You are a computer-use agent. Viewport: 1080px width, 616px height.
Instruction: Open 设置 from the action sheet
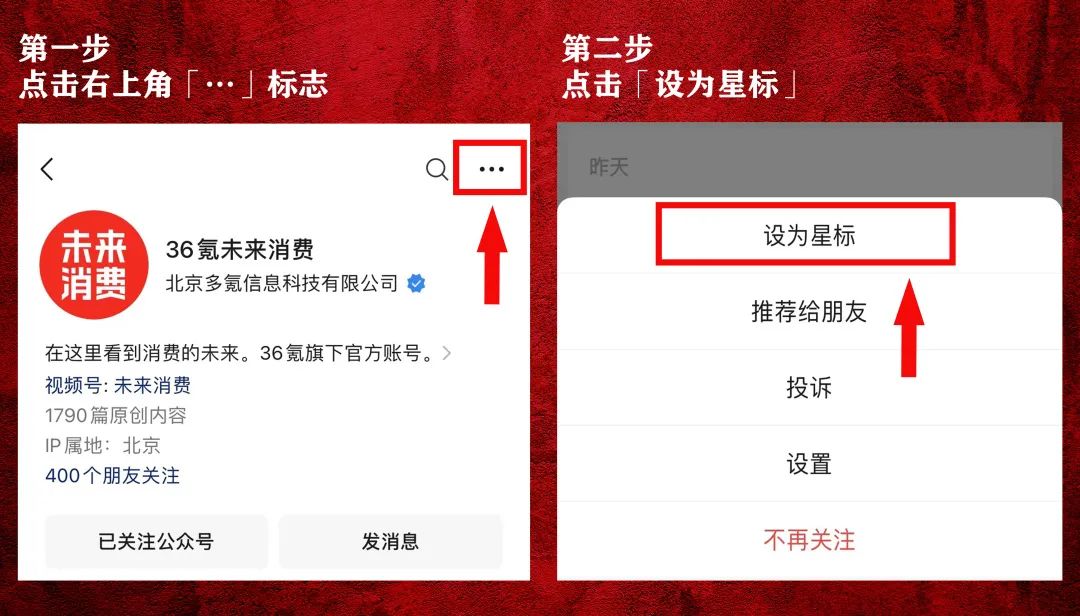(809, 464)
